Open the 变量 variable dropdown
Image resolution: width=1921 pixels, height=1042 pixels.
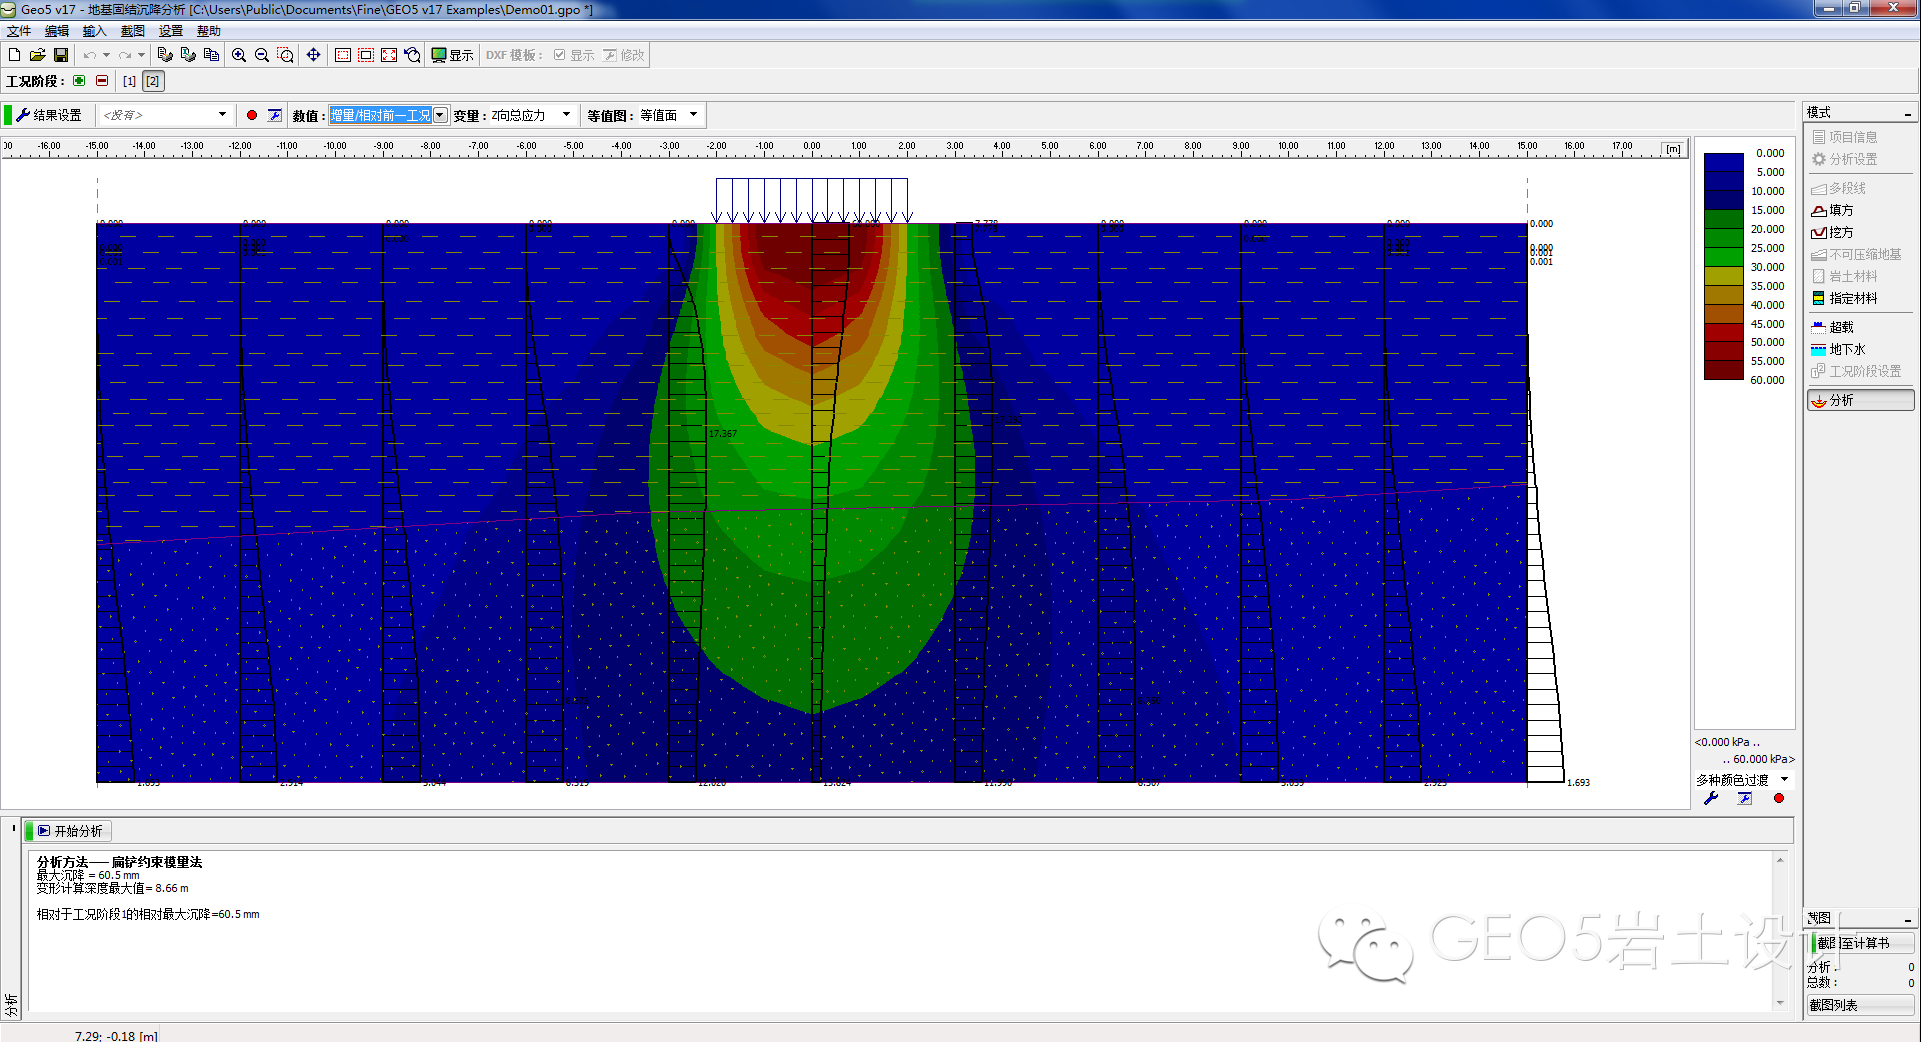[x=531, y=115]
